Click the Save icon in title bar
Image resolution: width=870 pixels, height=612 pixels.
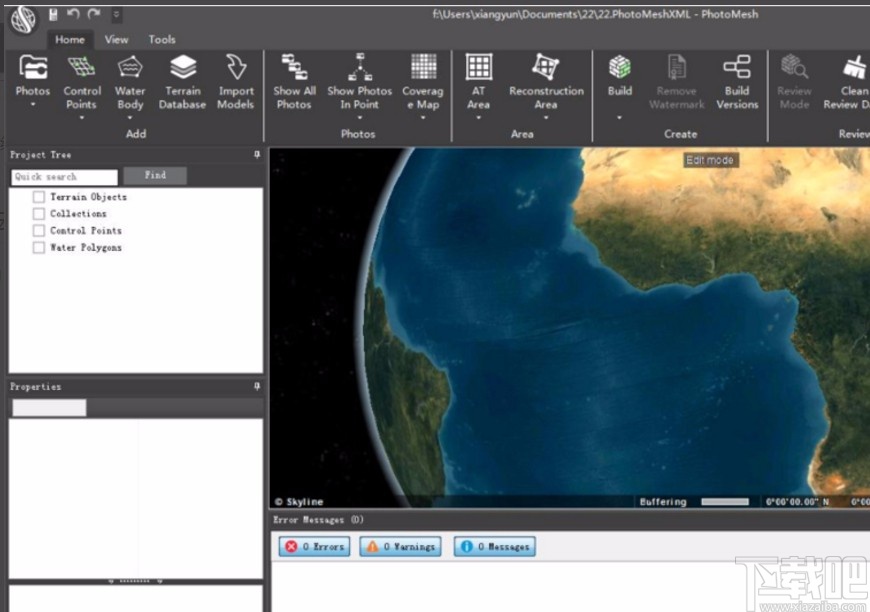pos(53,14)
